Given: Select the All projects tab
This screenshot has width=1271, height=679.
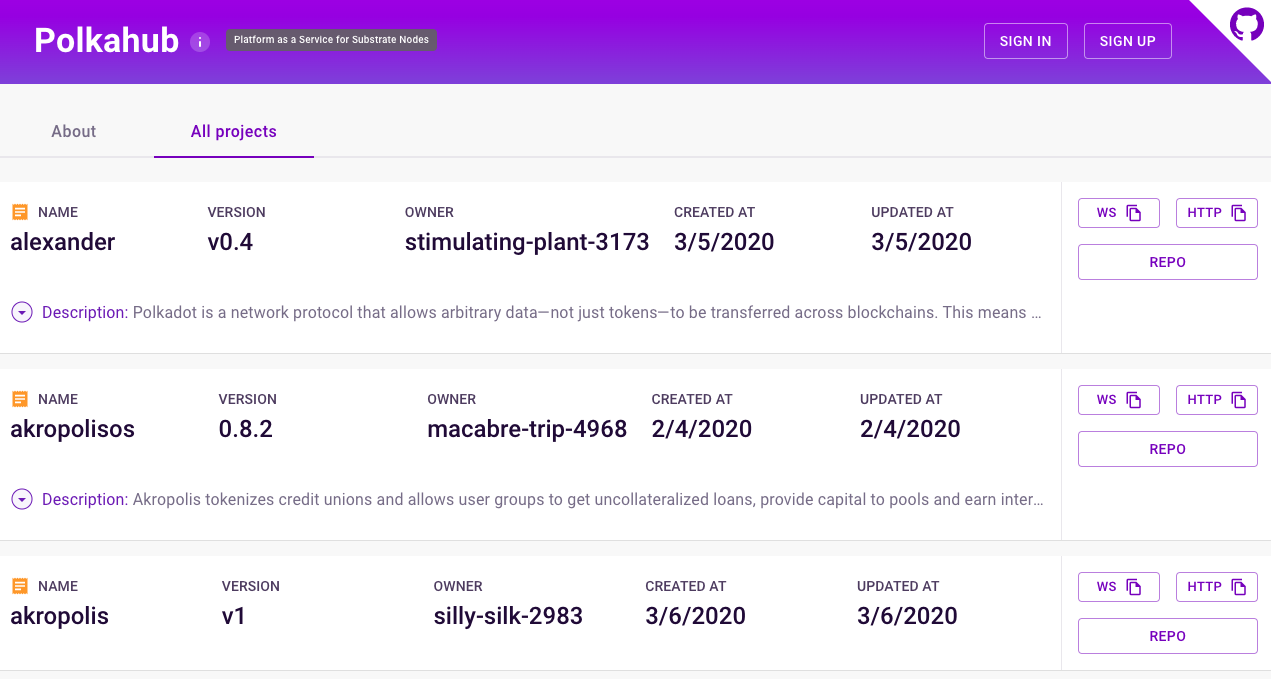Looking at the screenshot, I should (234, 132).
